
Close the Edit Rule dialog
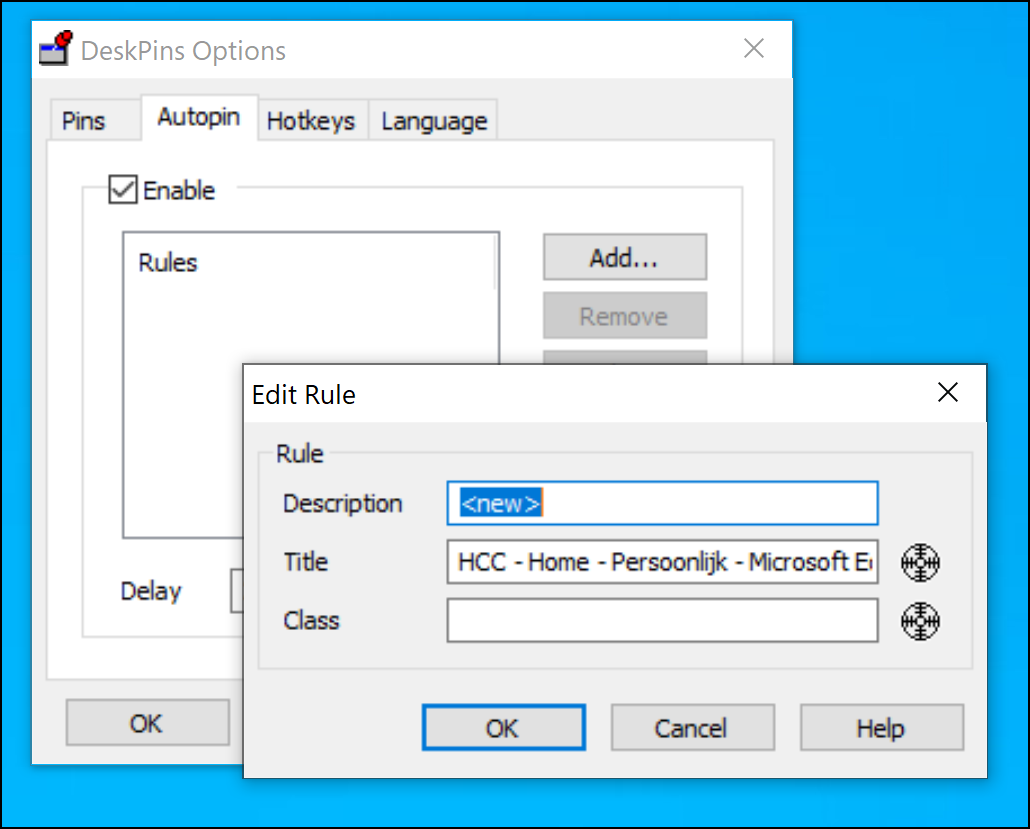coord(947,393)
